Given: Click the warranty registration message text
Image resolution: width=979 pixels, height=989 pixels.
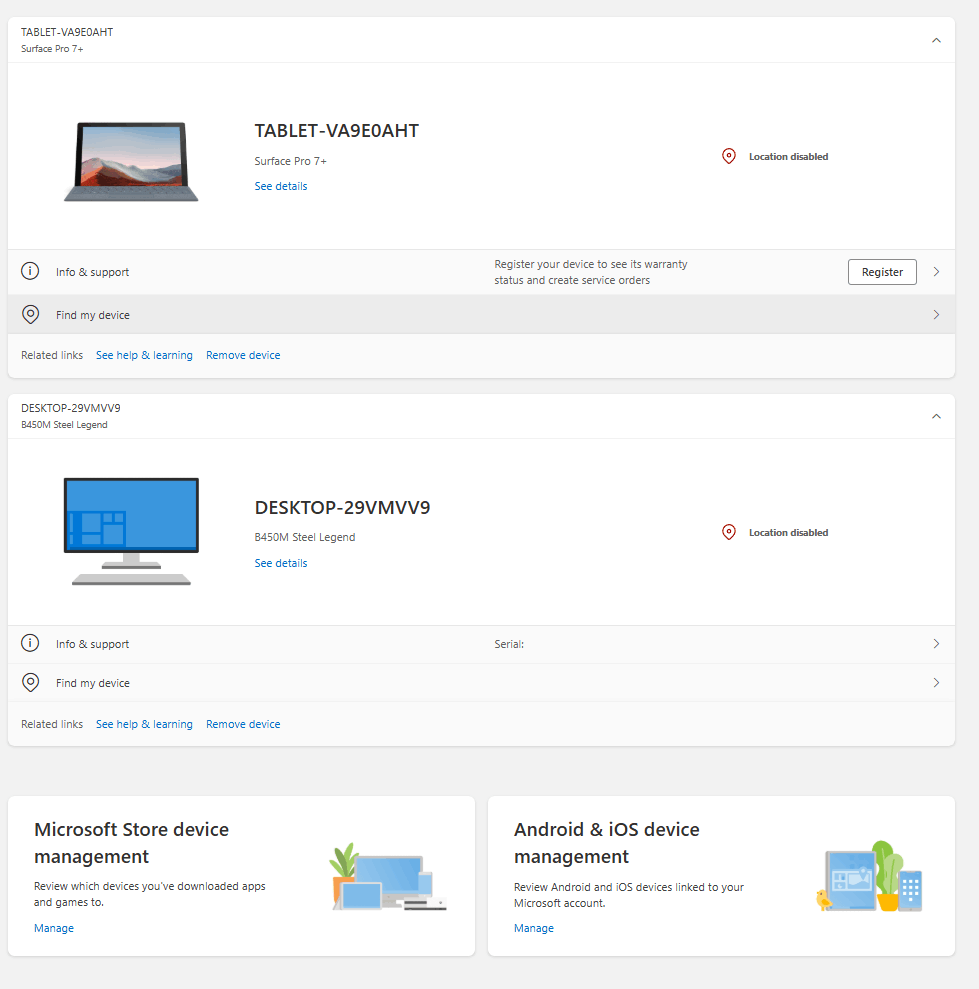Looking at the screenshot, I should 590,272.
